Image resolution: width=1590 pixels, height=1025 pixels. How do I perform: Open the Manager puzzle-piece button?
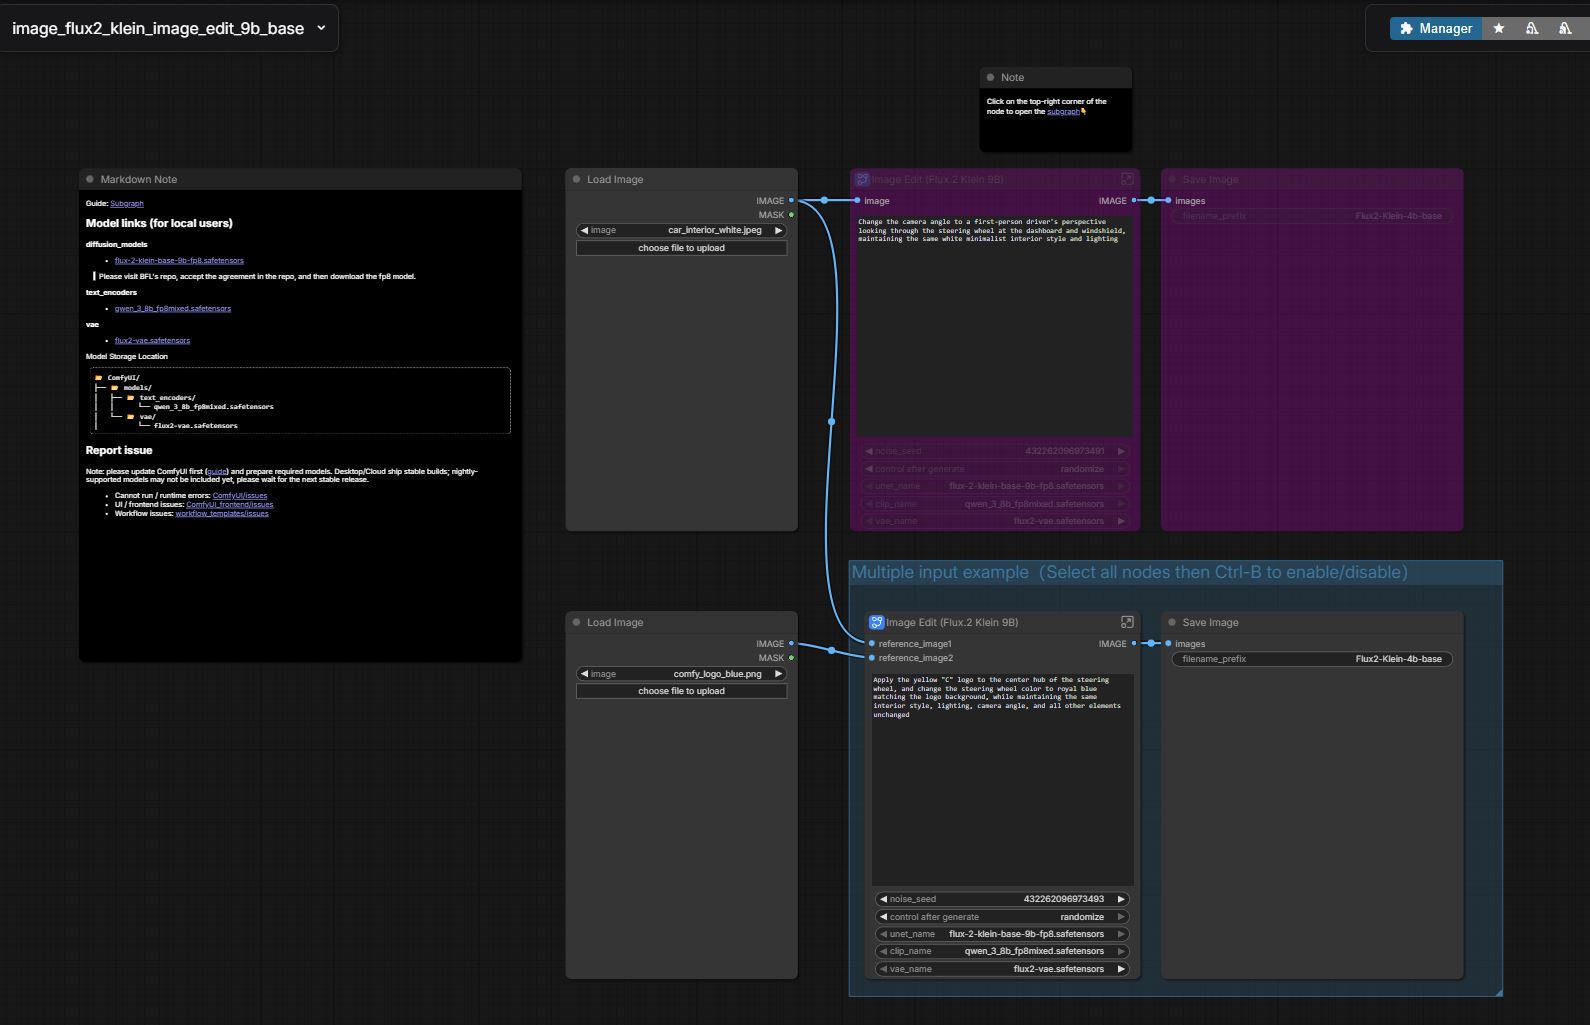1435,28
